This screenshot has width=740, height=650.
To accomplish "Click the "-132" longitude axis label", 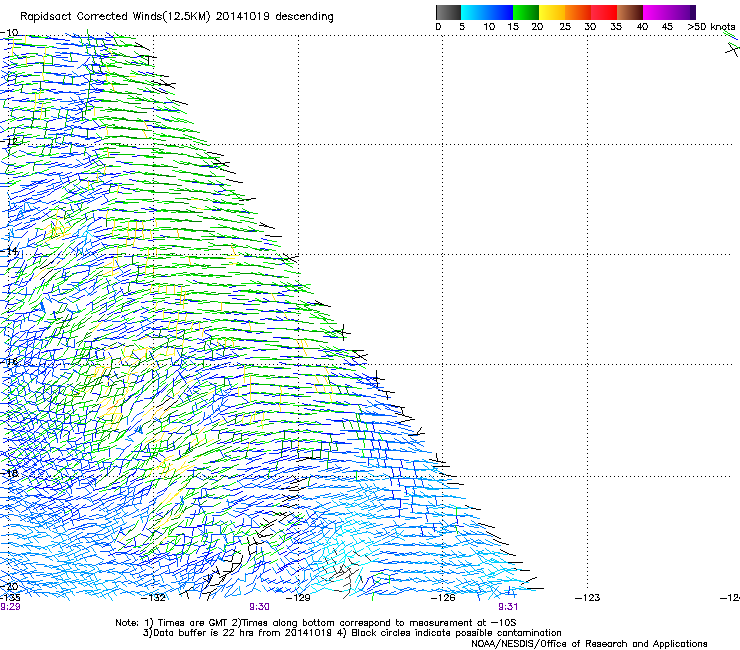I will point(153,598).
